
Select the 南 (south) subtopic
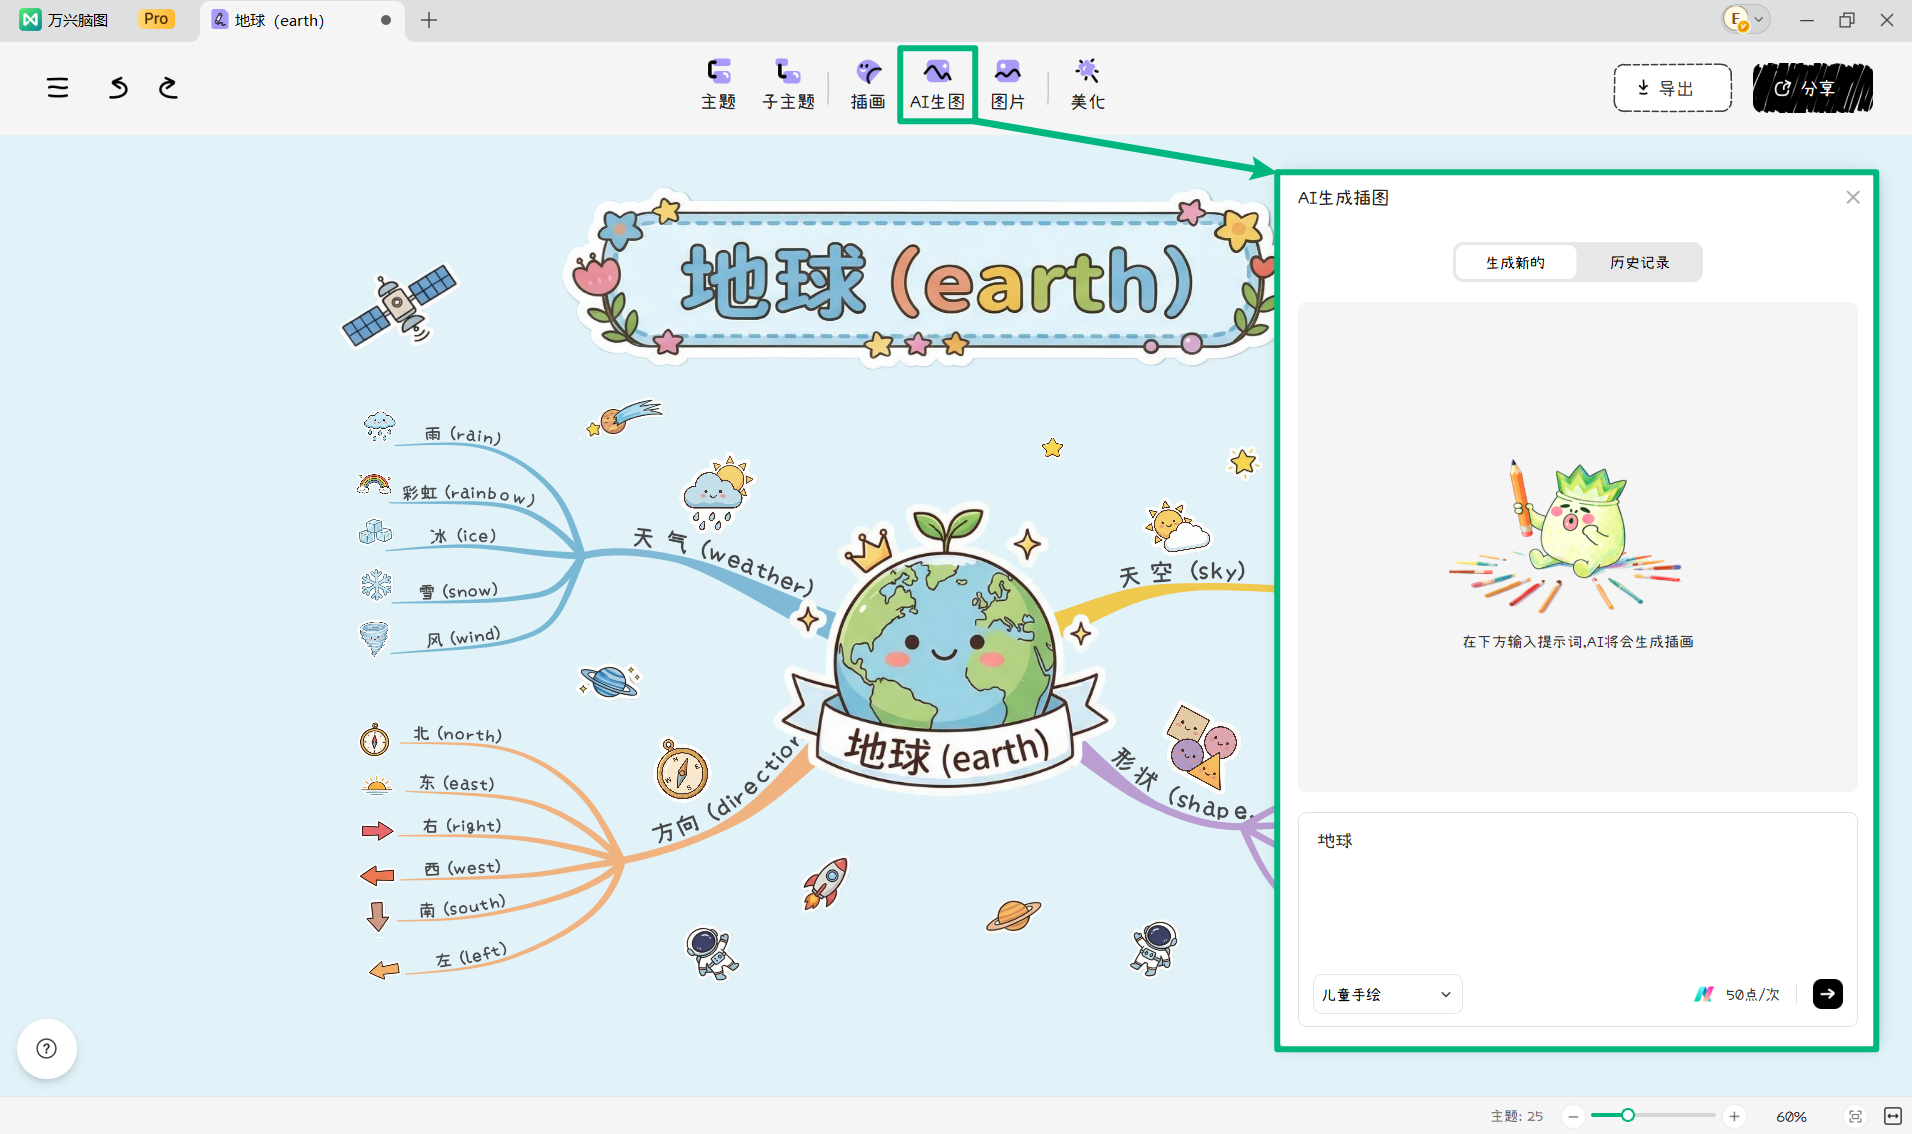coord(462,908)
